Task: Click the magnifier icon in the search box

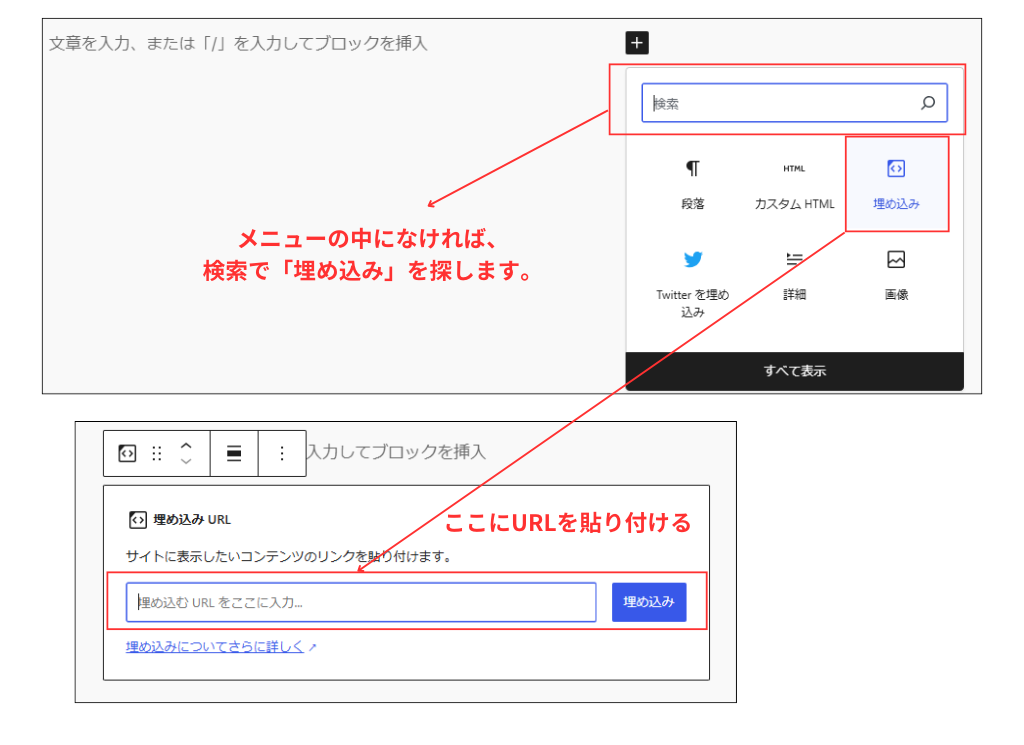Action: (928, 102)
